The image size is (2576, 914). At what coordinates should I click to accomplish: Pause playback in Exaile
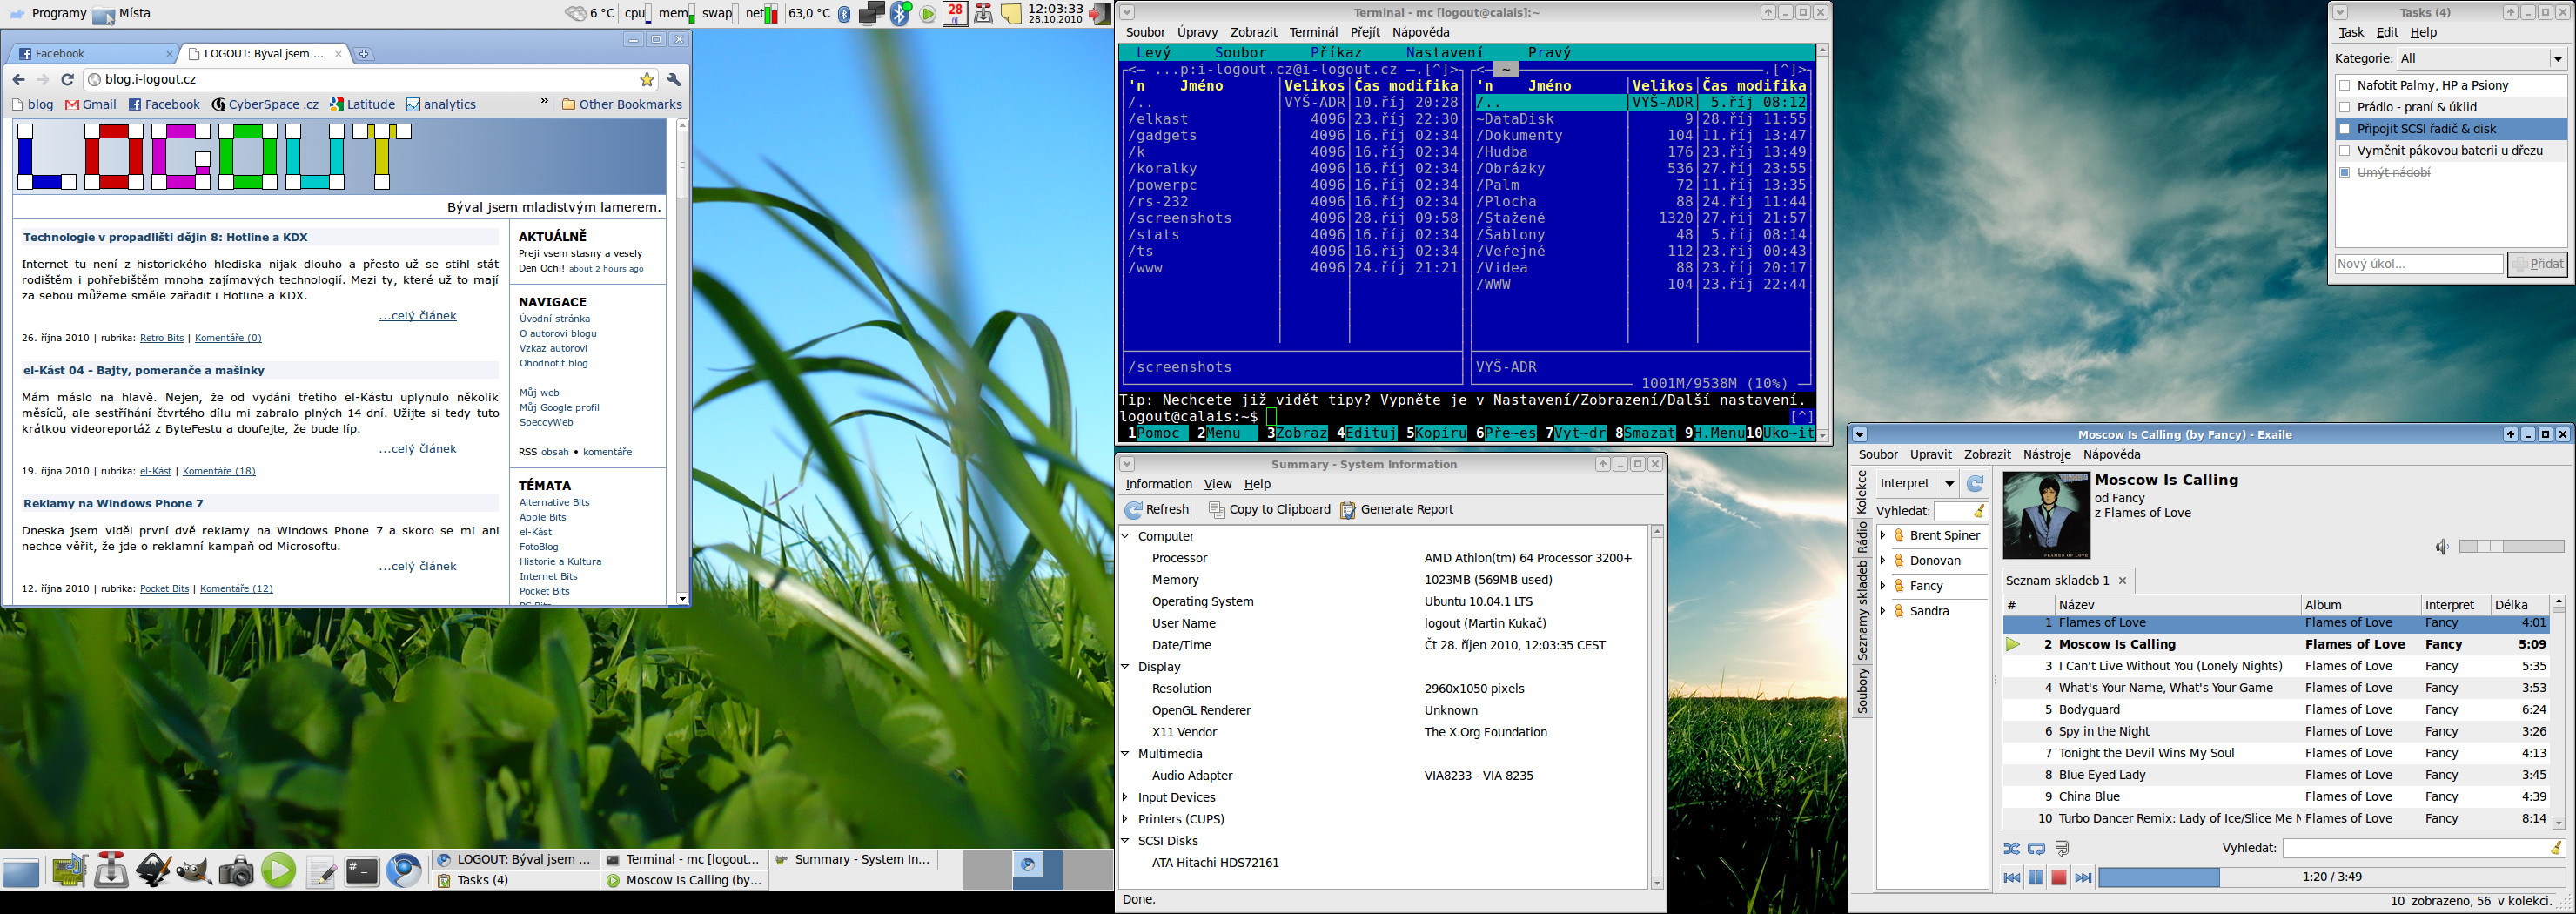2035,878
